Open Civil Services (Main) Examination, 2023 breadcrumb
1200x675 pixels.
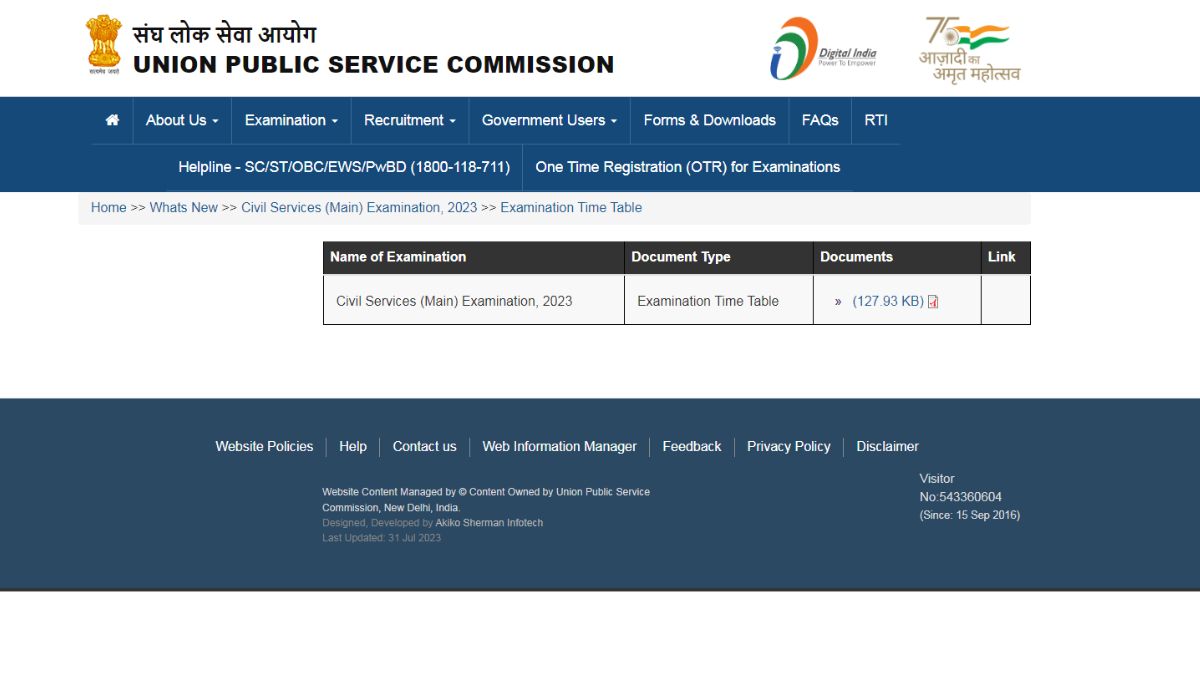tap(359, 208)
